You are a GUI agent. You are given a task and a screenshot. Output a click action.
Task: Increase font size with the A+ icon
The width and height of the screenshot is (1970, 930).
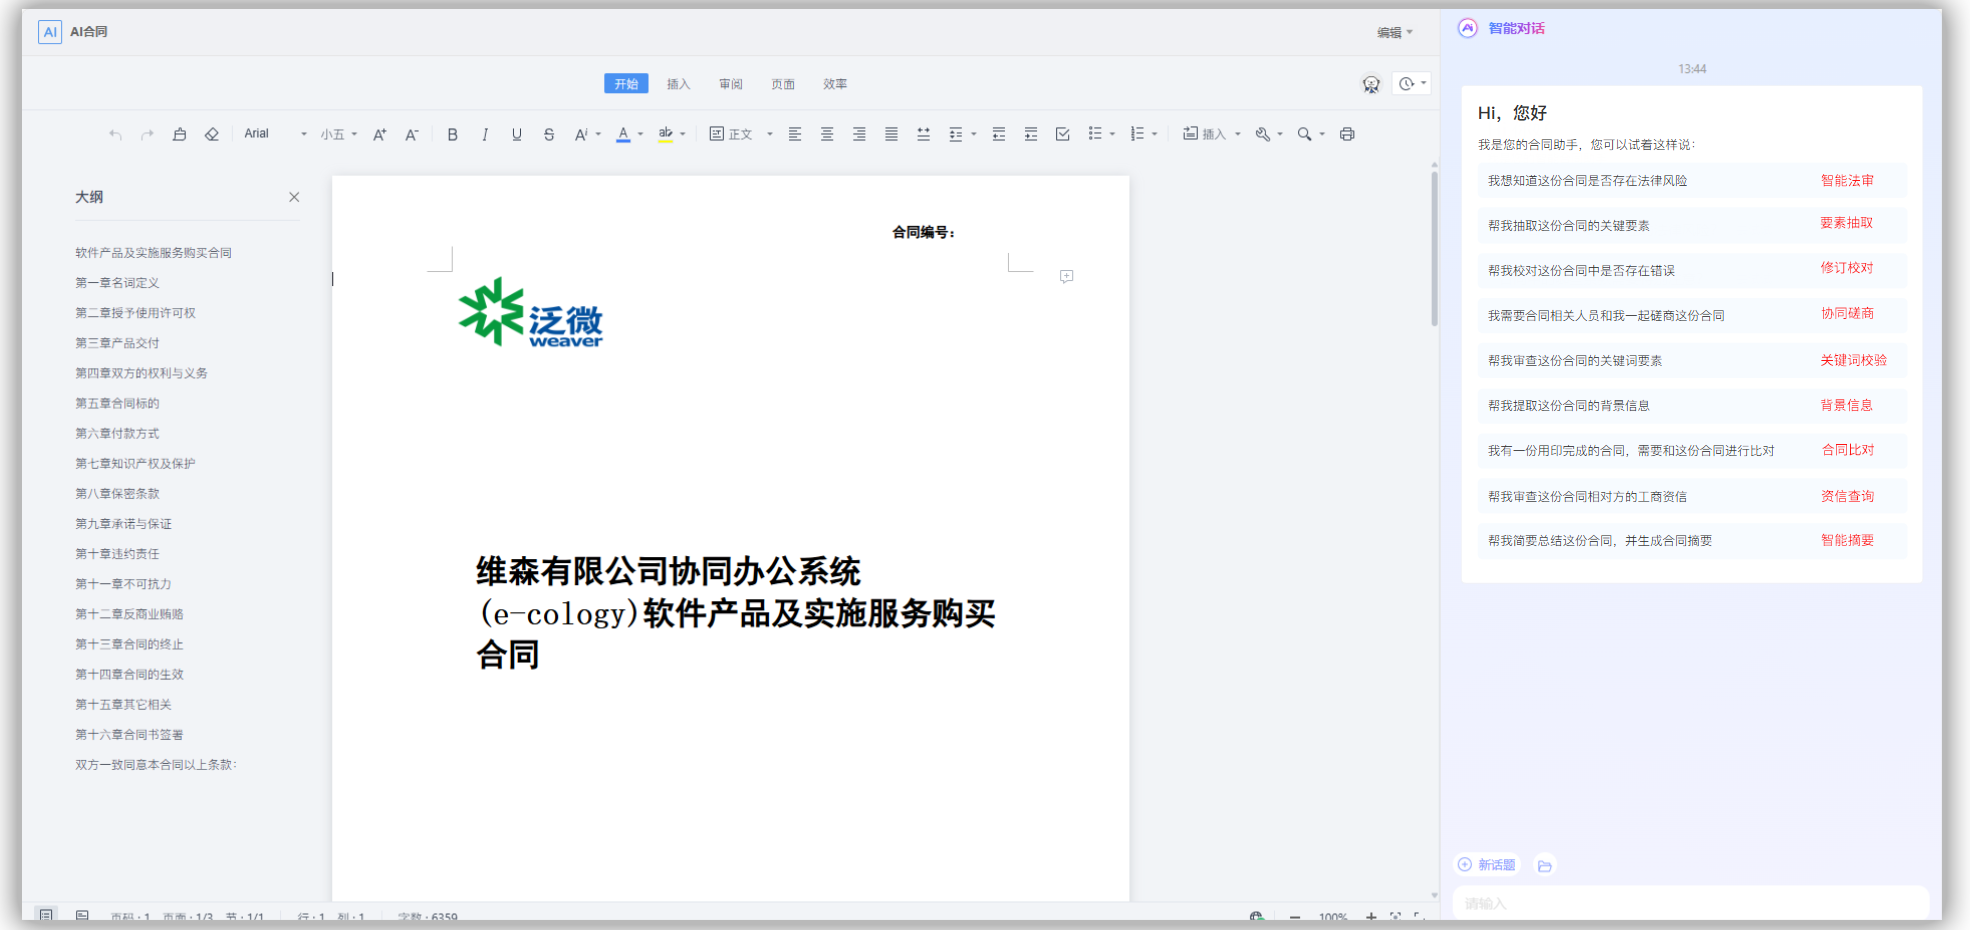(380, 134)
